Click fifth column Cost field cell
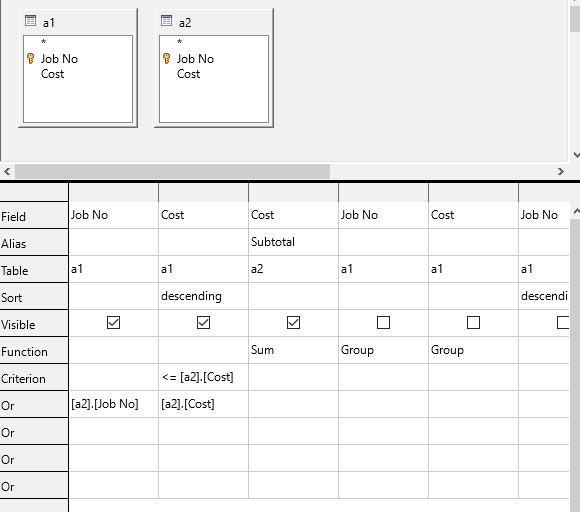The height and width of the screenshot is (512, 580). point(473,215)
